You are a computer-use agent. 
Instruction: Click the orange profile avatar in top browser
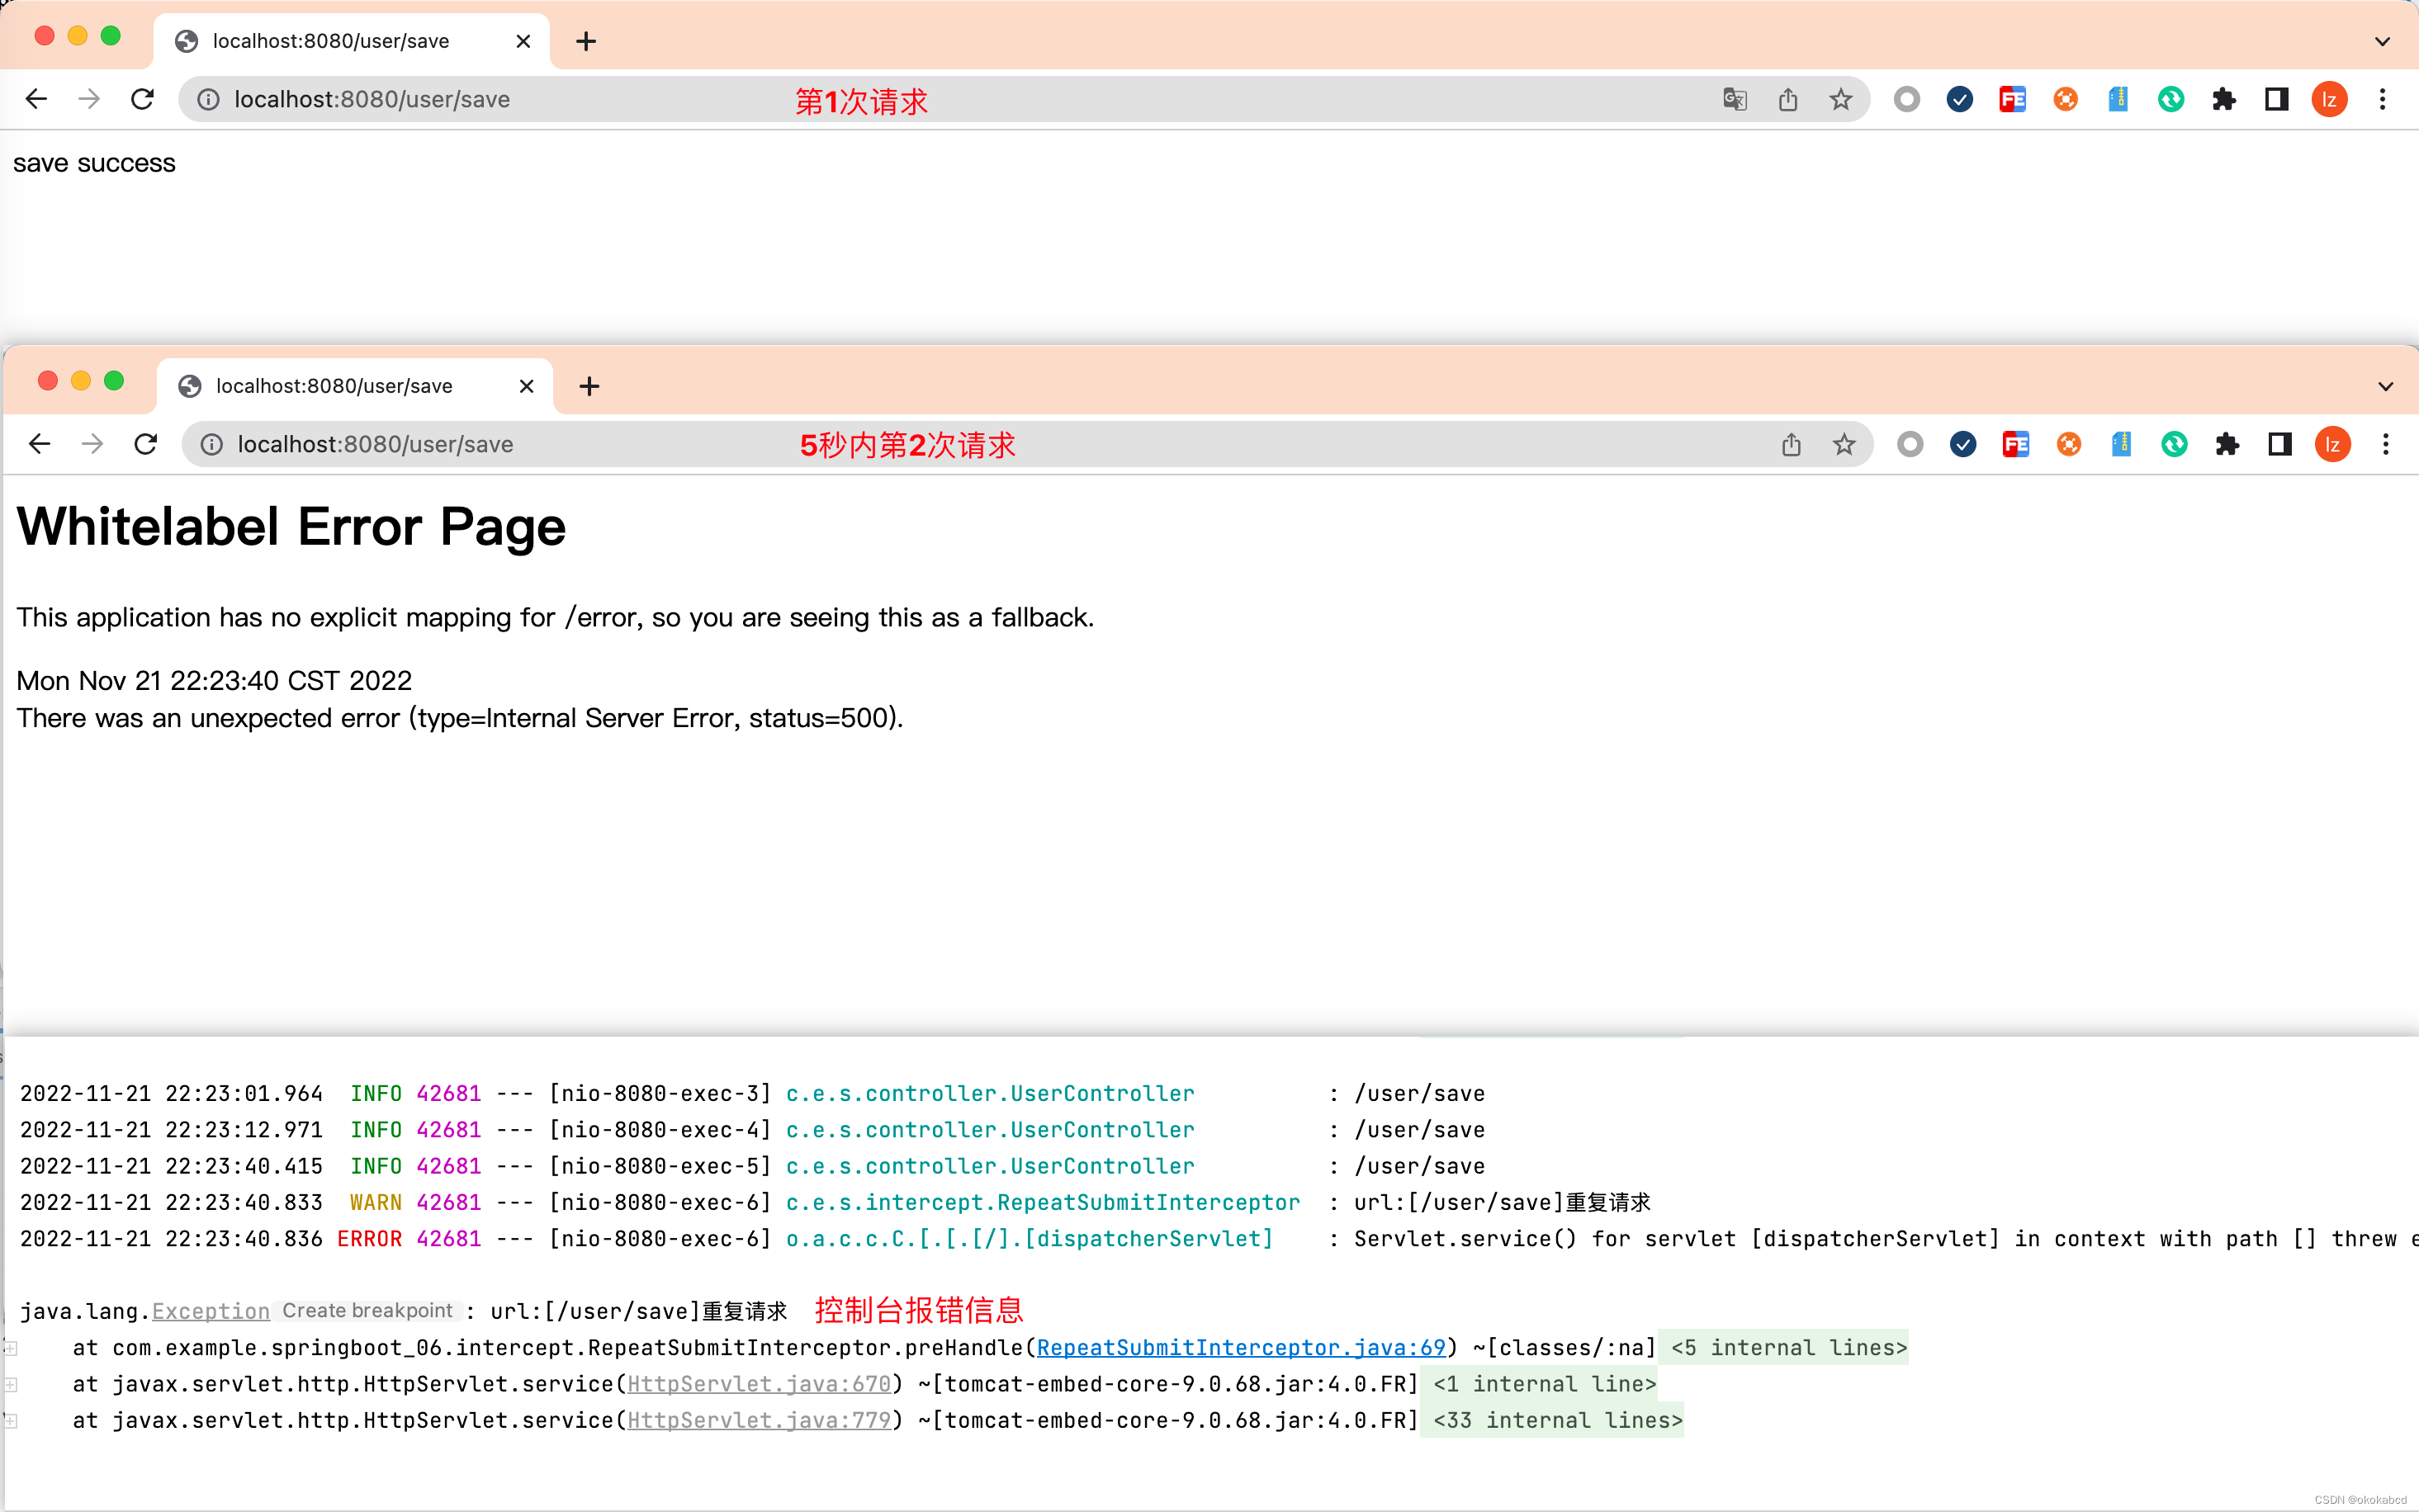[x=2329, y=99]
